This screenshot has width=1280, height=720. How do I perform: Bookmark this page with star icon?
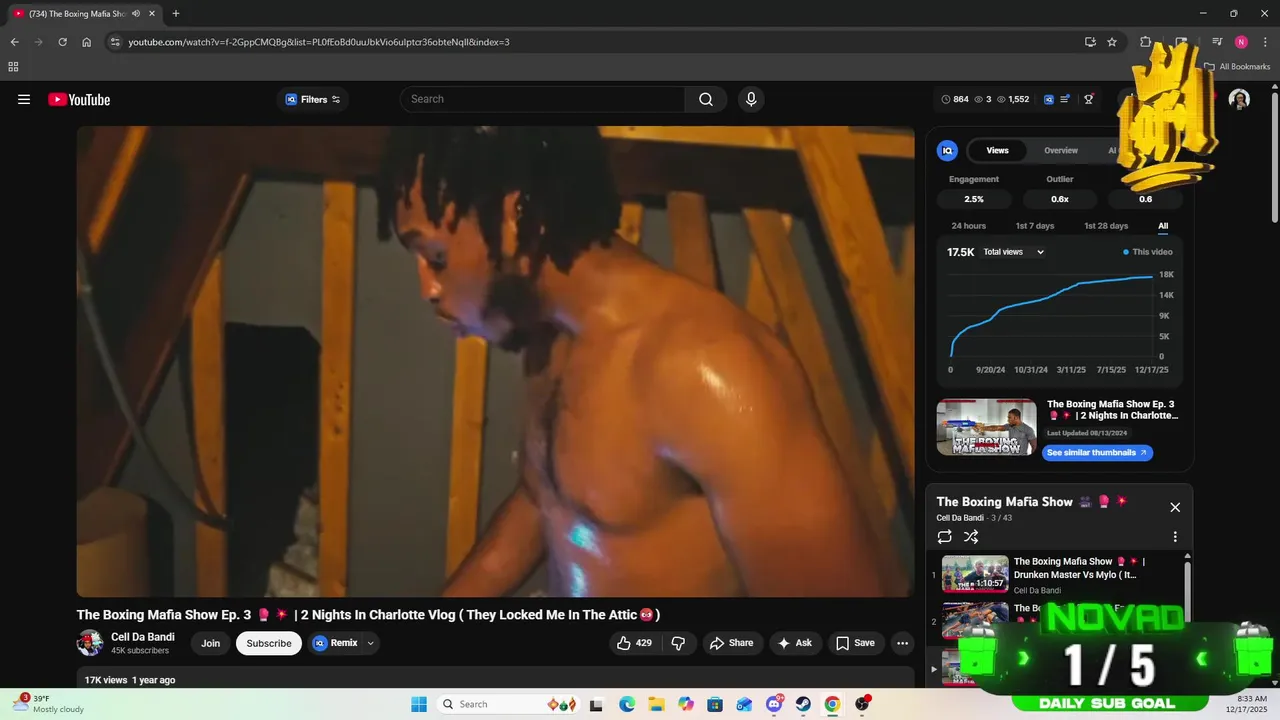(x=1112, y=42)
